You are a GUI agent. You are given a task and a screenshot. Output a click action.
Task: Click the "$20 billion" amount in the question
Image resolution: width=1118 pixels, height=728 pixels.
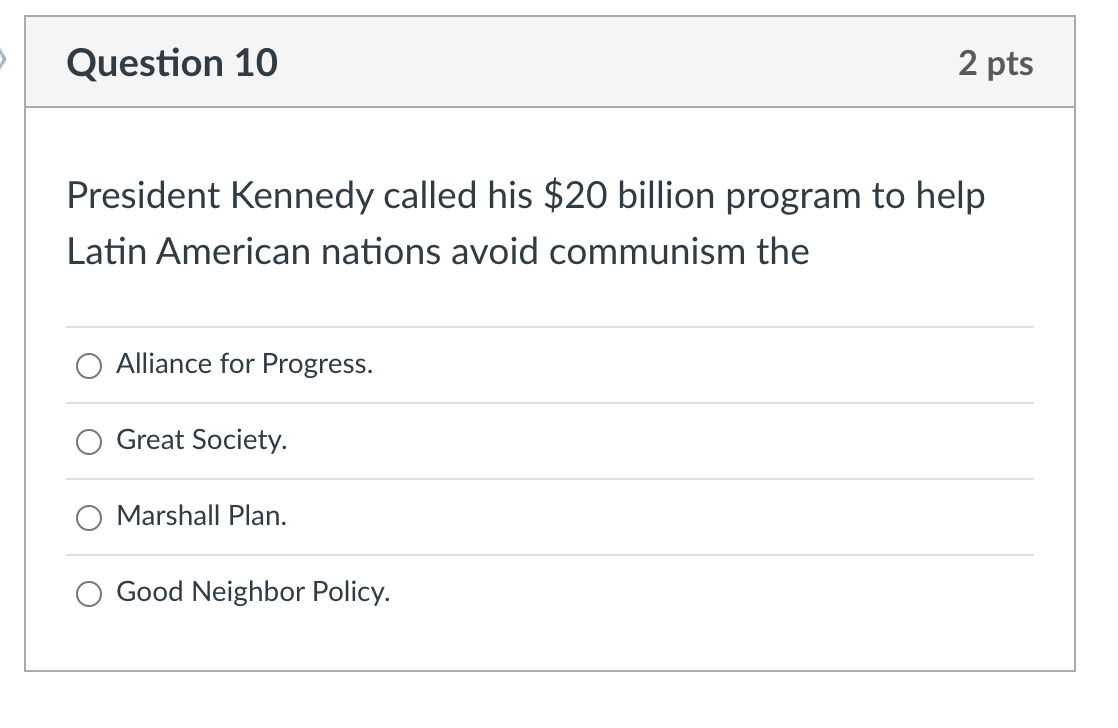(629, 195)
